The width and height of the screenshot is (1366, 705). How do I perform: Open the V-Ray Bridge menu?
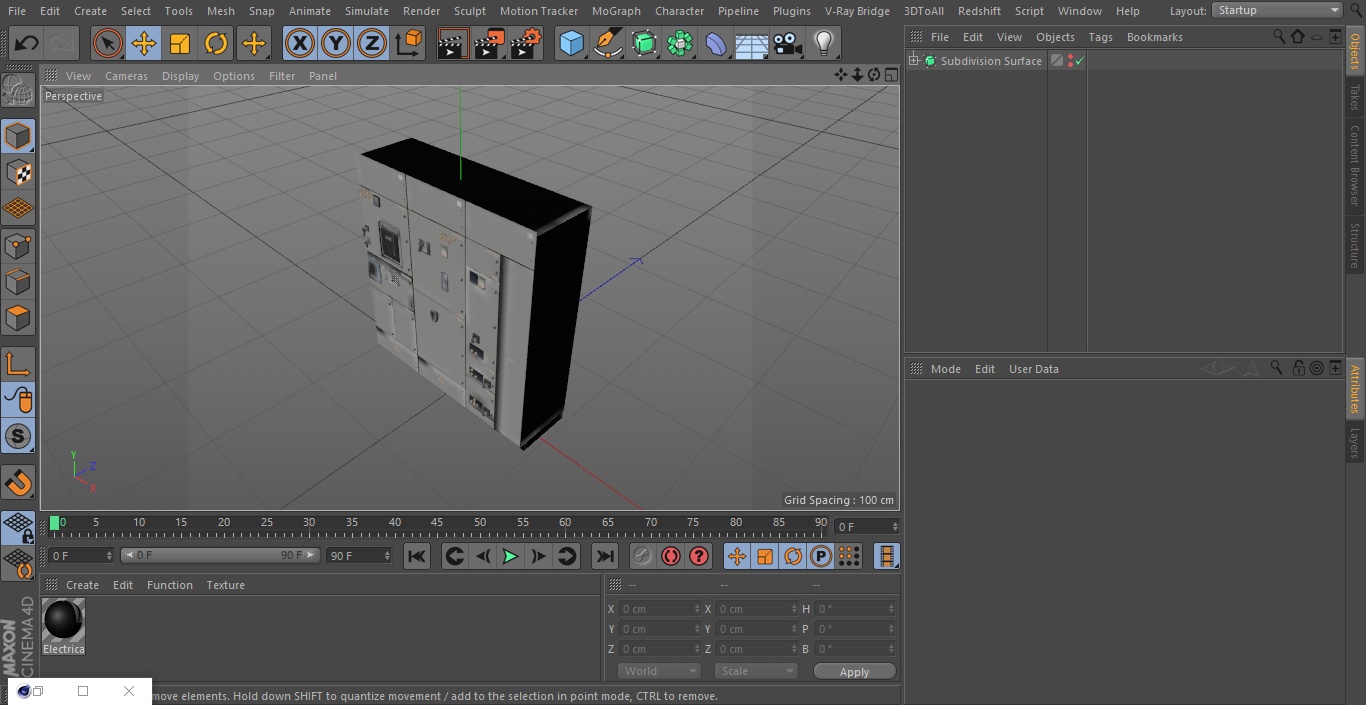857,11
